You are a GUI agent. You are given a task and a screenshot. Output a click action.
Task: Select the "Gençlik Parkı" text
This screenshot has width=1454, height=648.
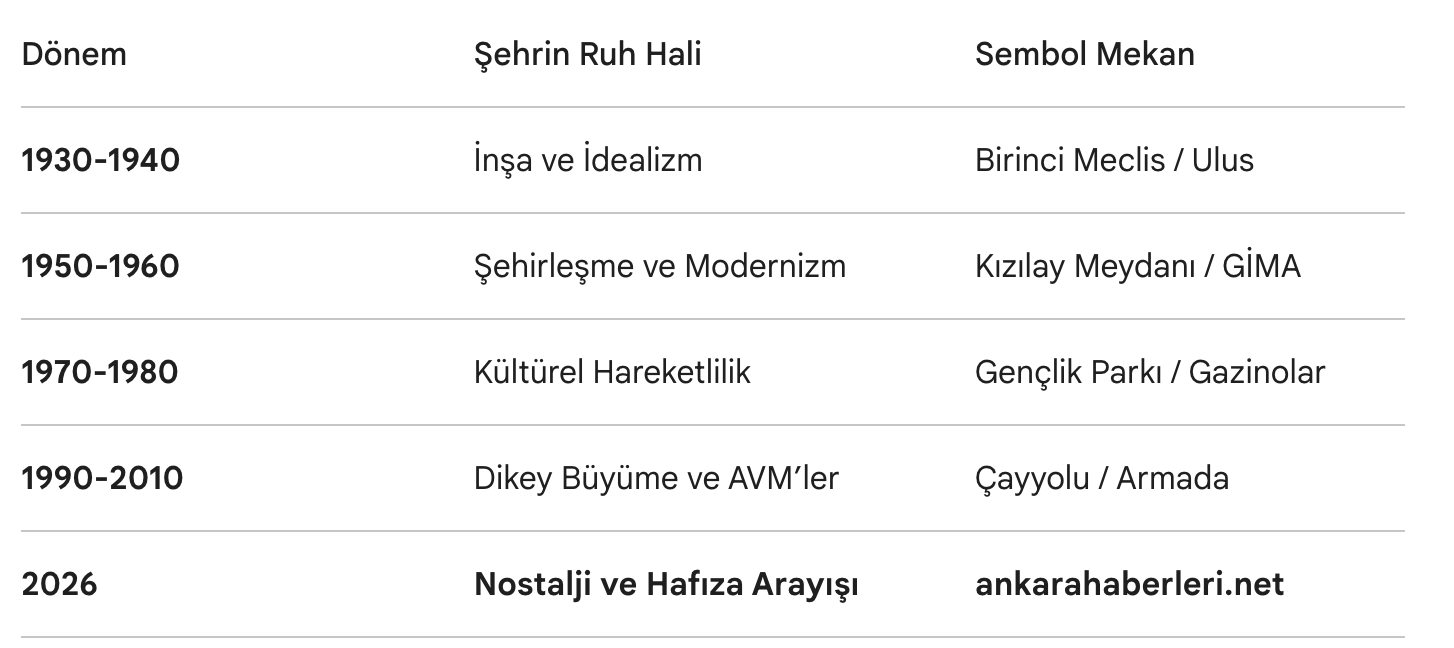pyautogui.click(x=1063, y=372)
